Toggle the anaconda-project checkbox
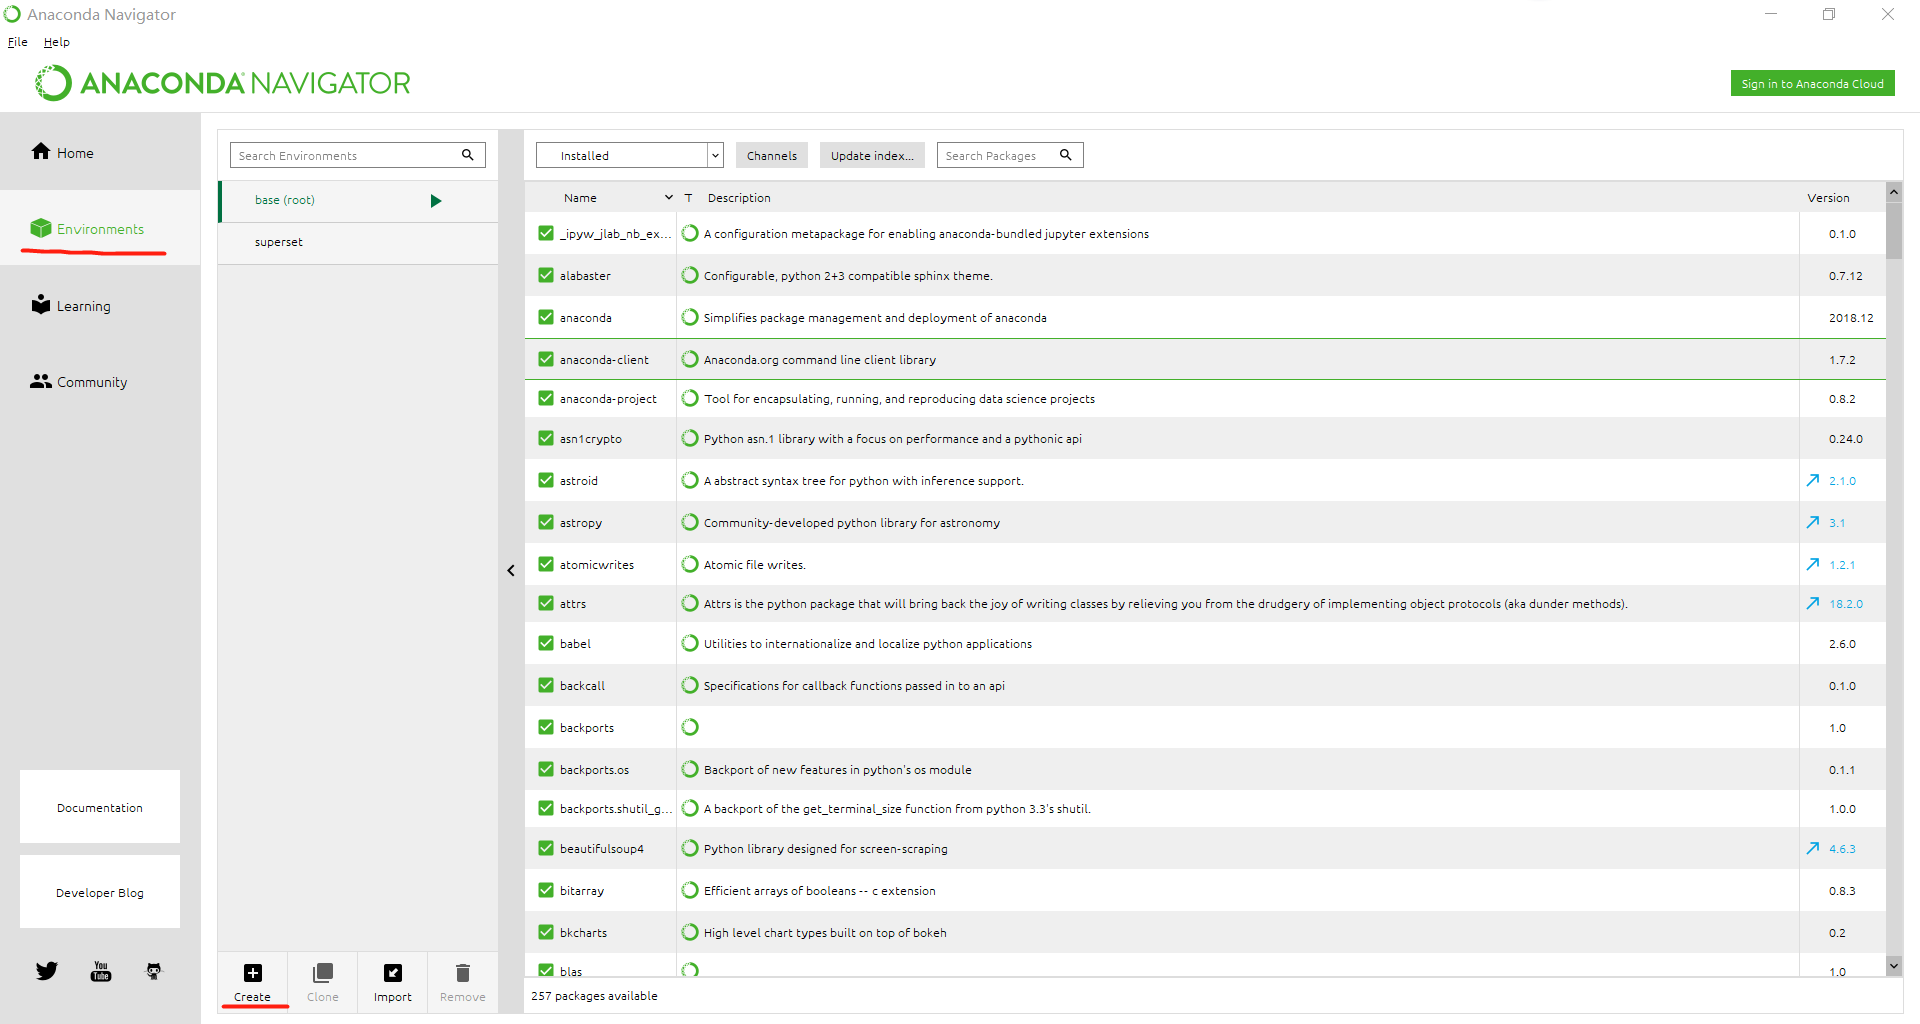1920x1024 pixels. pos(546,398)
